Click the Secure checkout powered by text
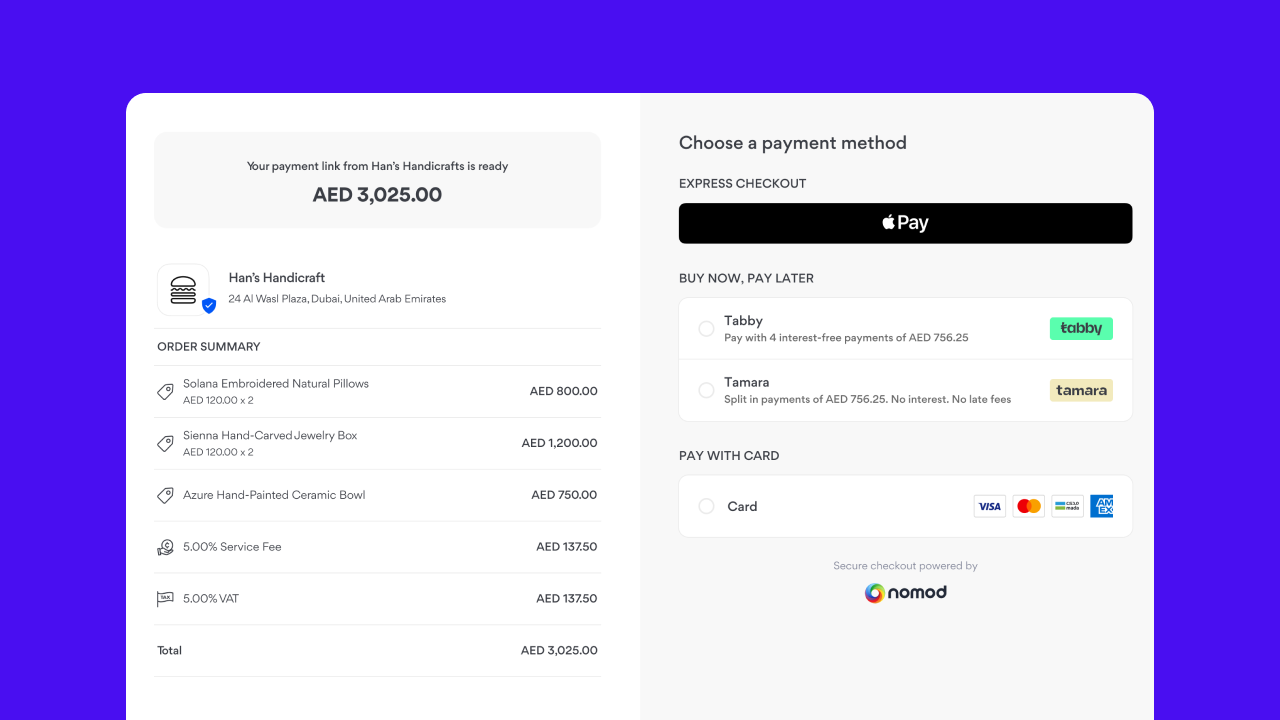The image size is (1280, 720). pyautogui.click(x=905, y=566)
